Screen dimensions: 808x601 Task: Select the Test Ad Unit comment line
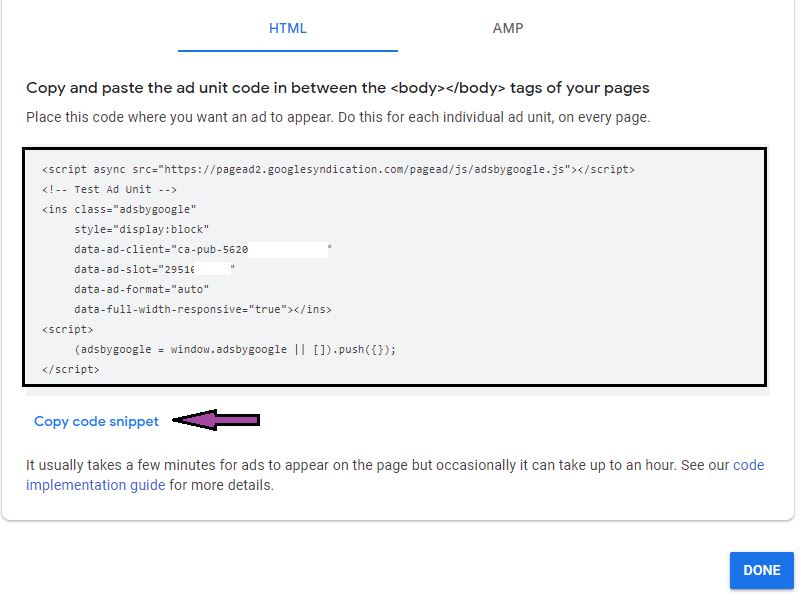[109, 190]
